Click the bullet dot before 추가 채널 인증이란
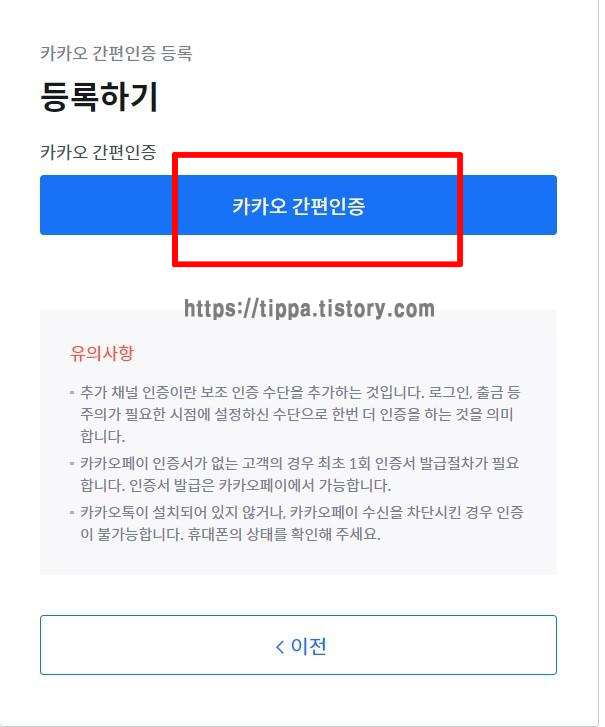The height and width of the screenshot is (727, 605). click(72, 393)
